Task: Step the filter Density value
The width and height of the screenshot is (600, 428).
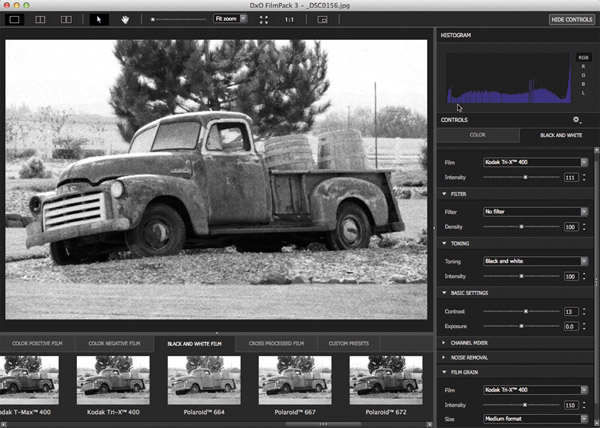Action: pos(584,227)
